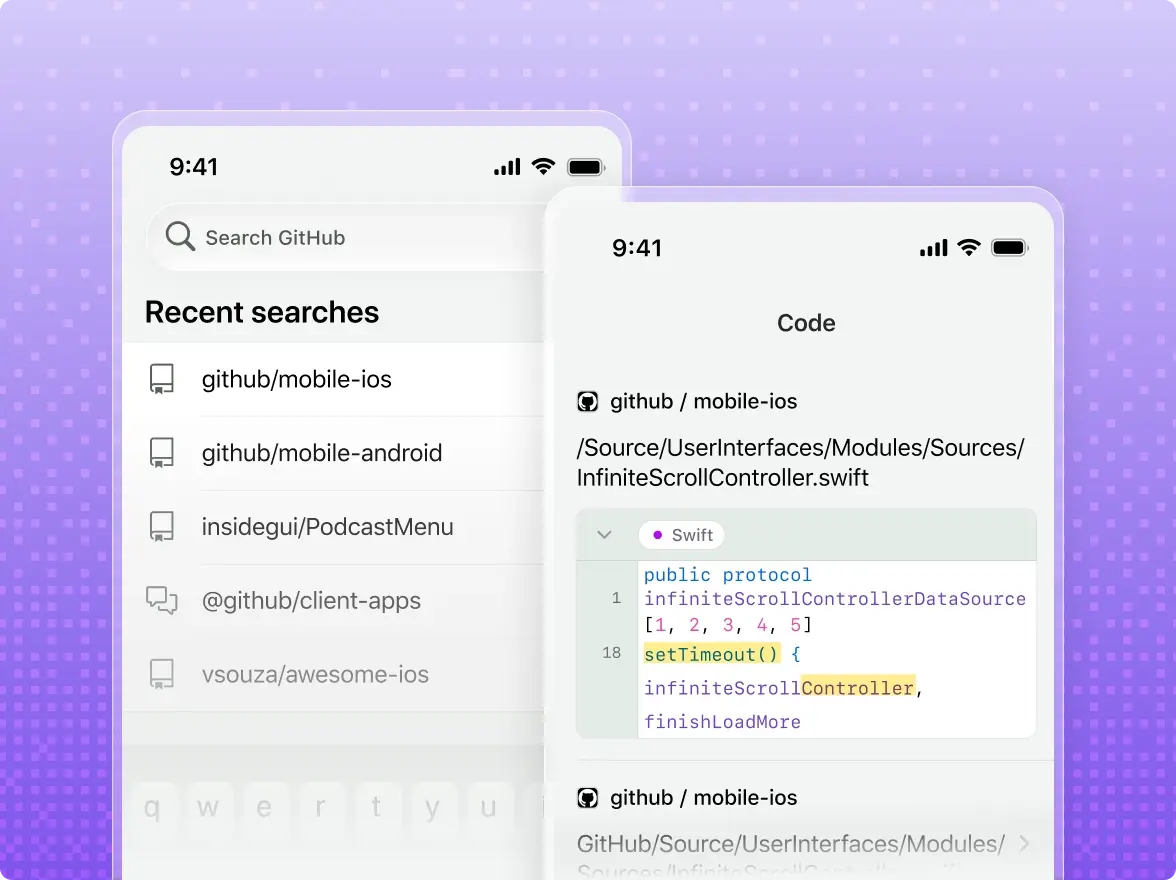Screen dimensions: 1176x880
Task: Choose the @github/client-apps recent search
Action: click(334, 600)
